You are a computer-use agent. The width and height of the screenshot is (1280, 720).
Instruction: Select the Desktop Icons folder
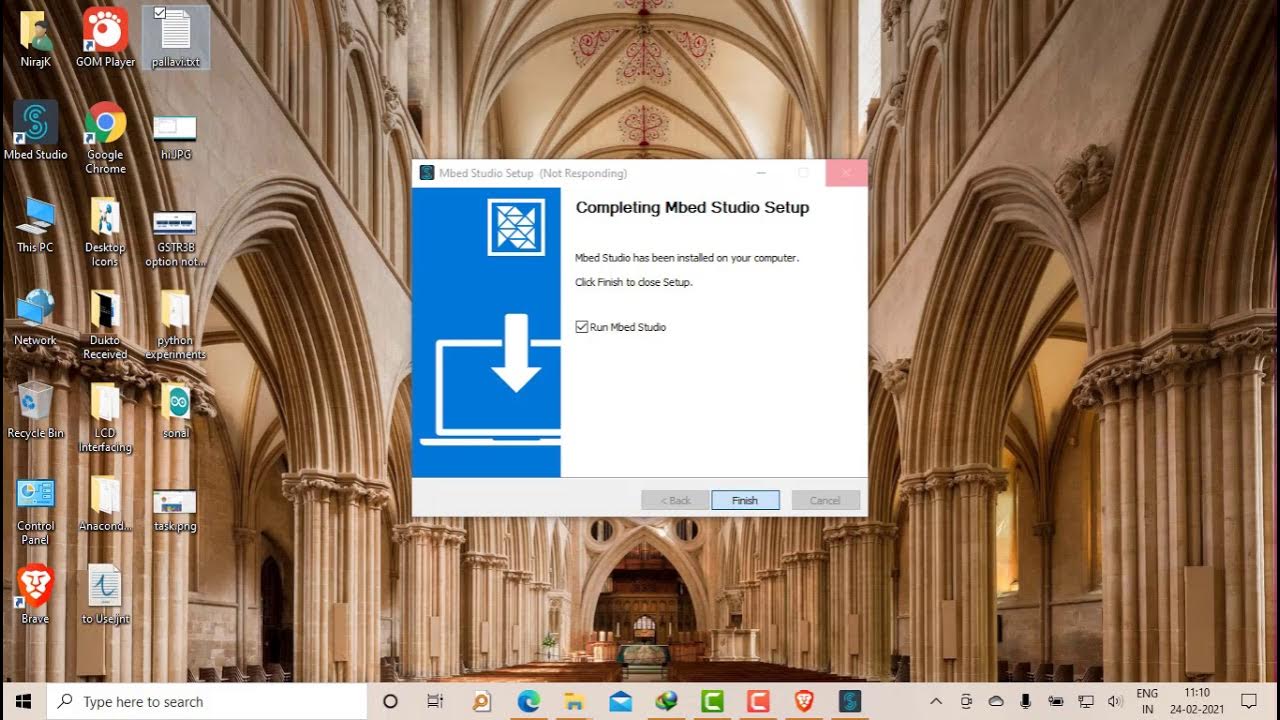[105, 232]
